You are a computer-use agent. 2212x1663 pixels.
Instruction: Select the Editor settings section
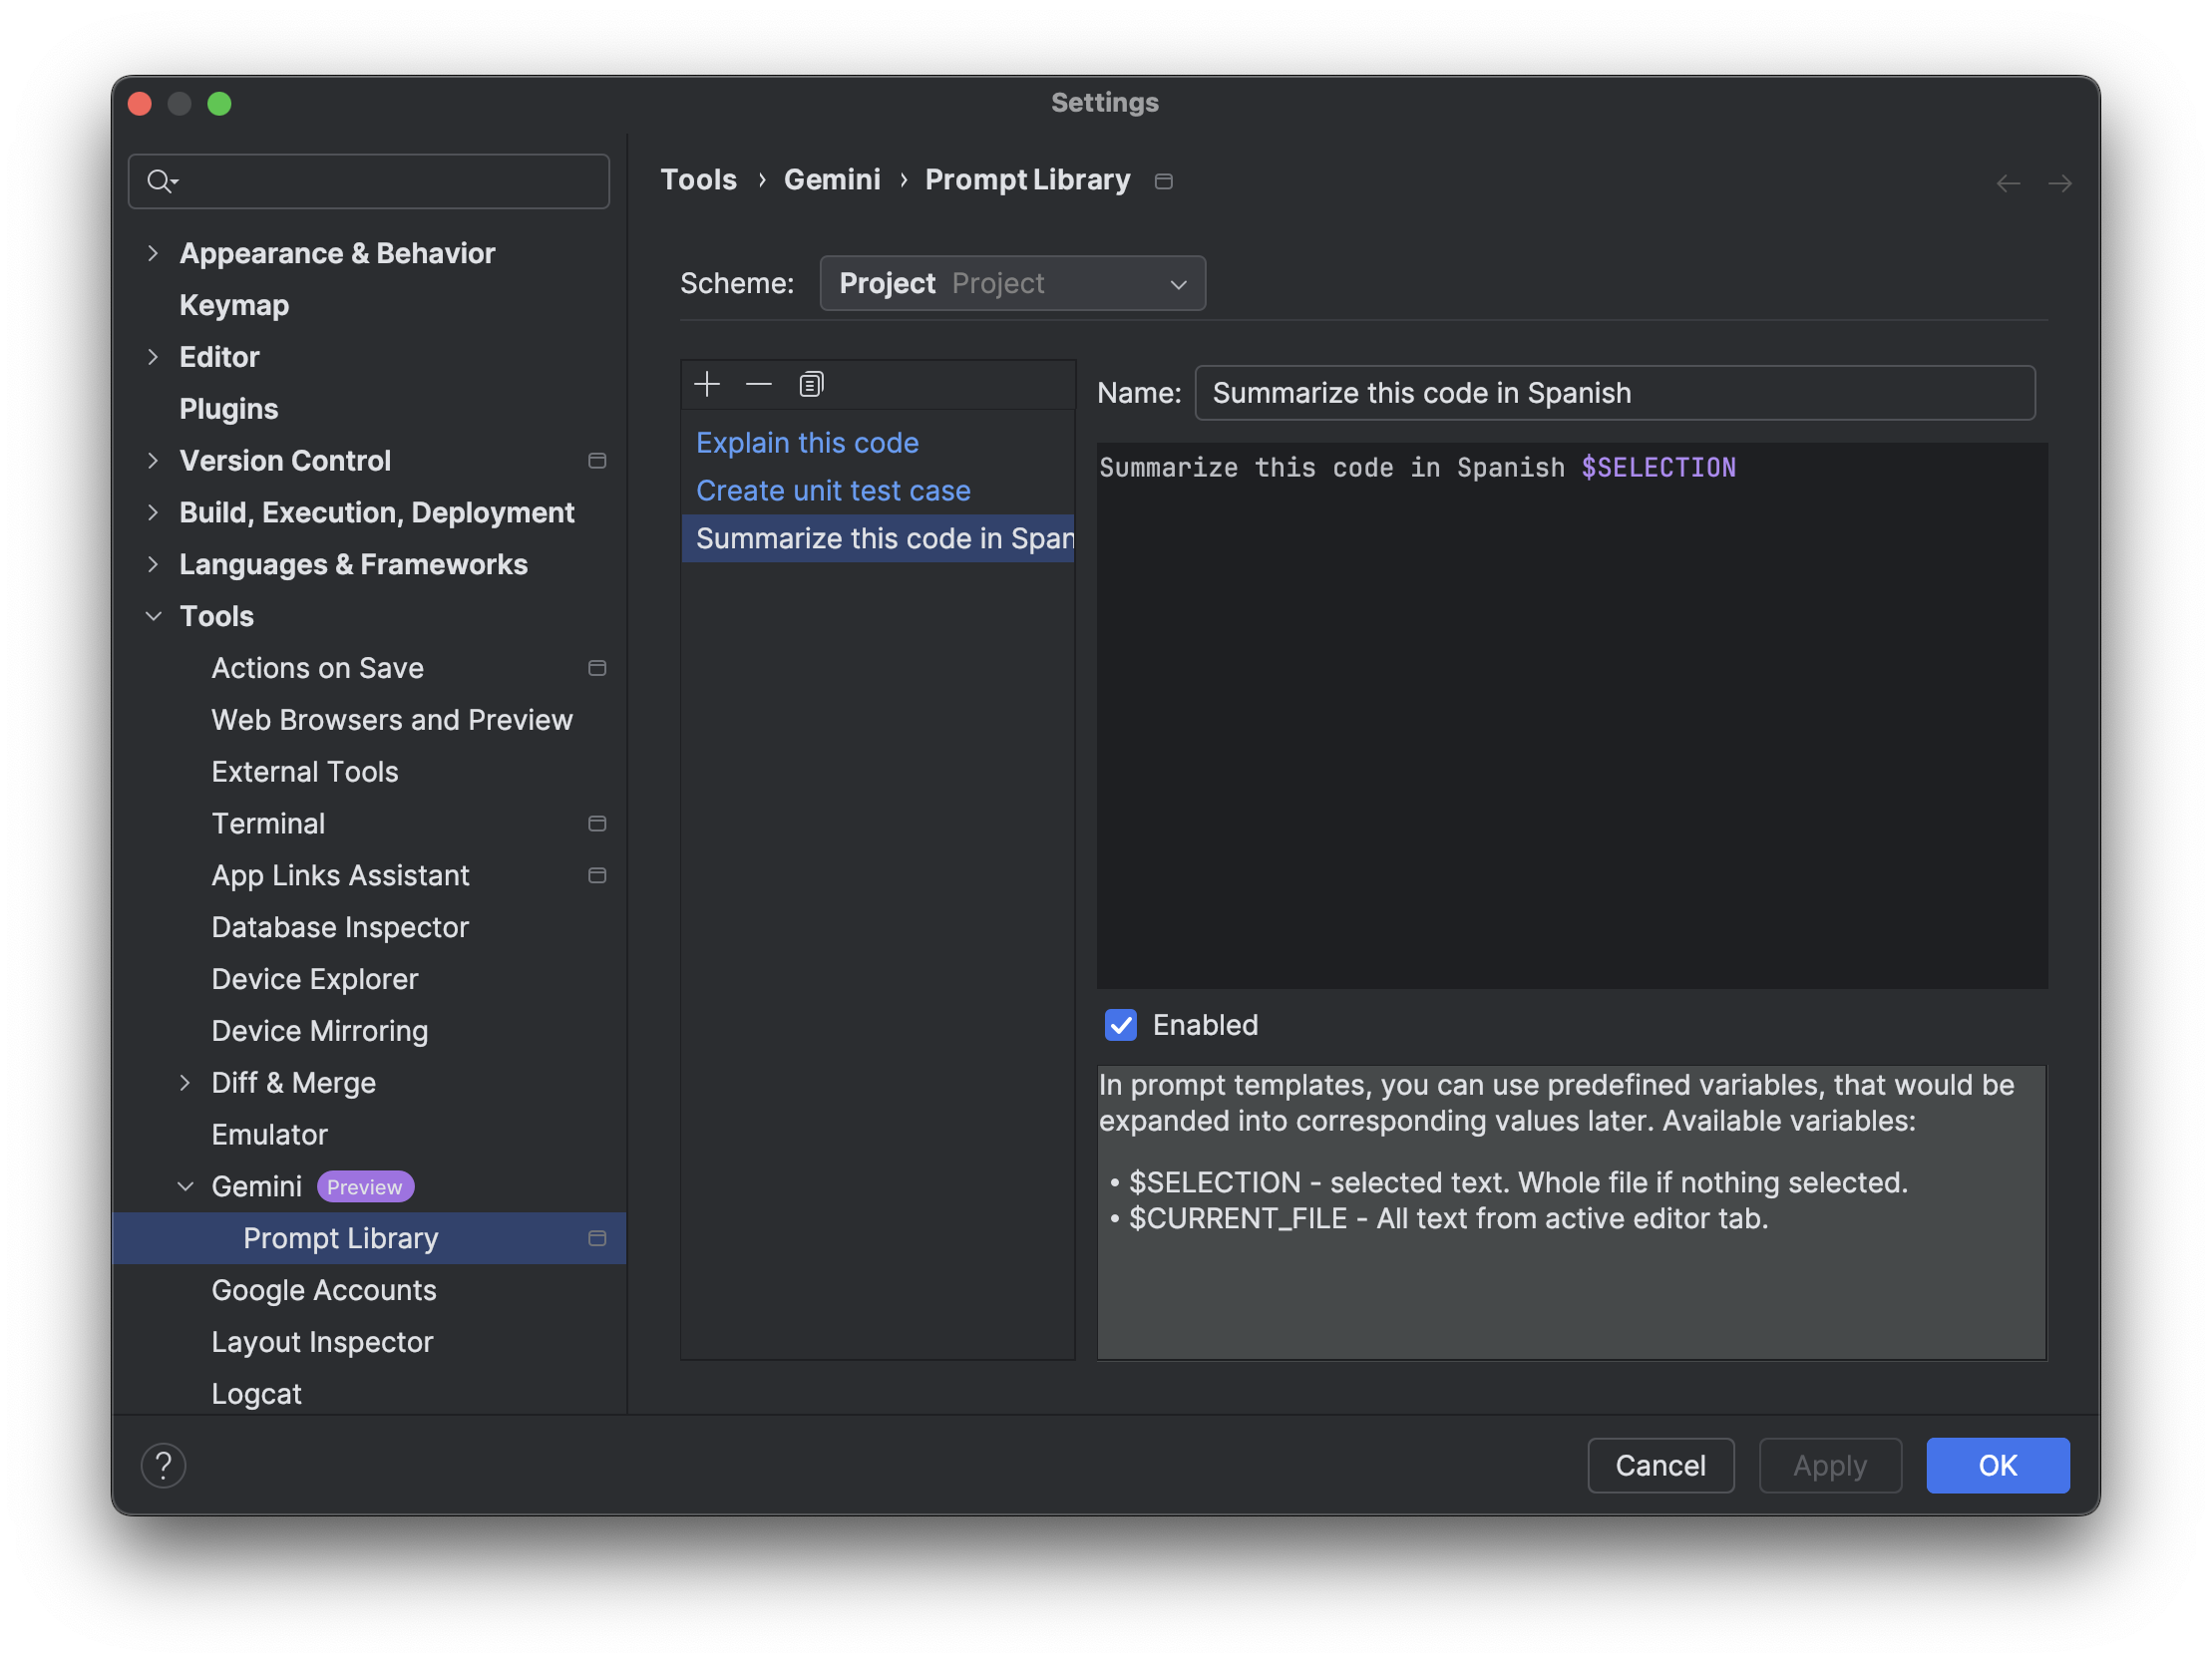[x=218, y=355]
